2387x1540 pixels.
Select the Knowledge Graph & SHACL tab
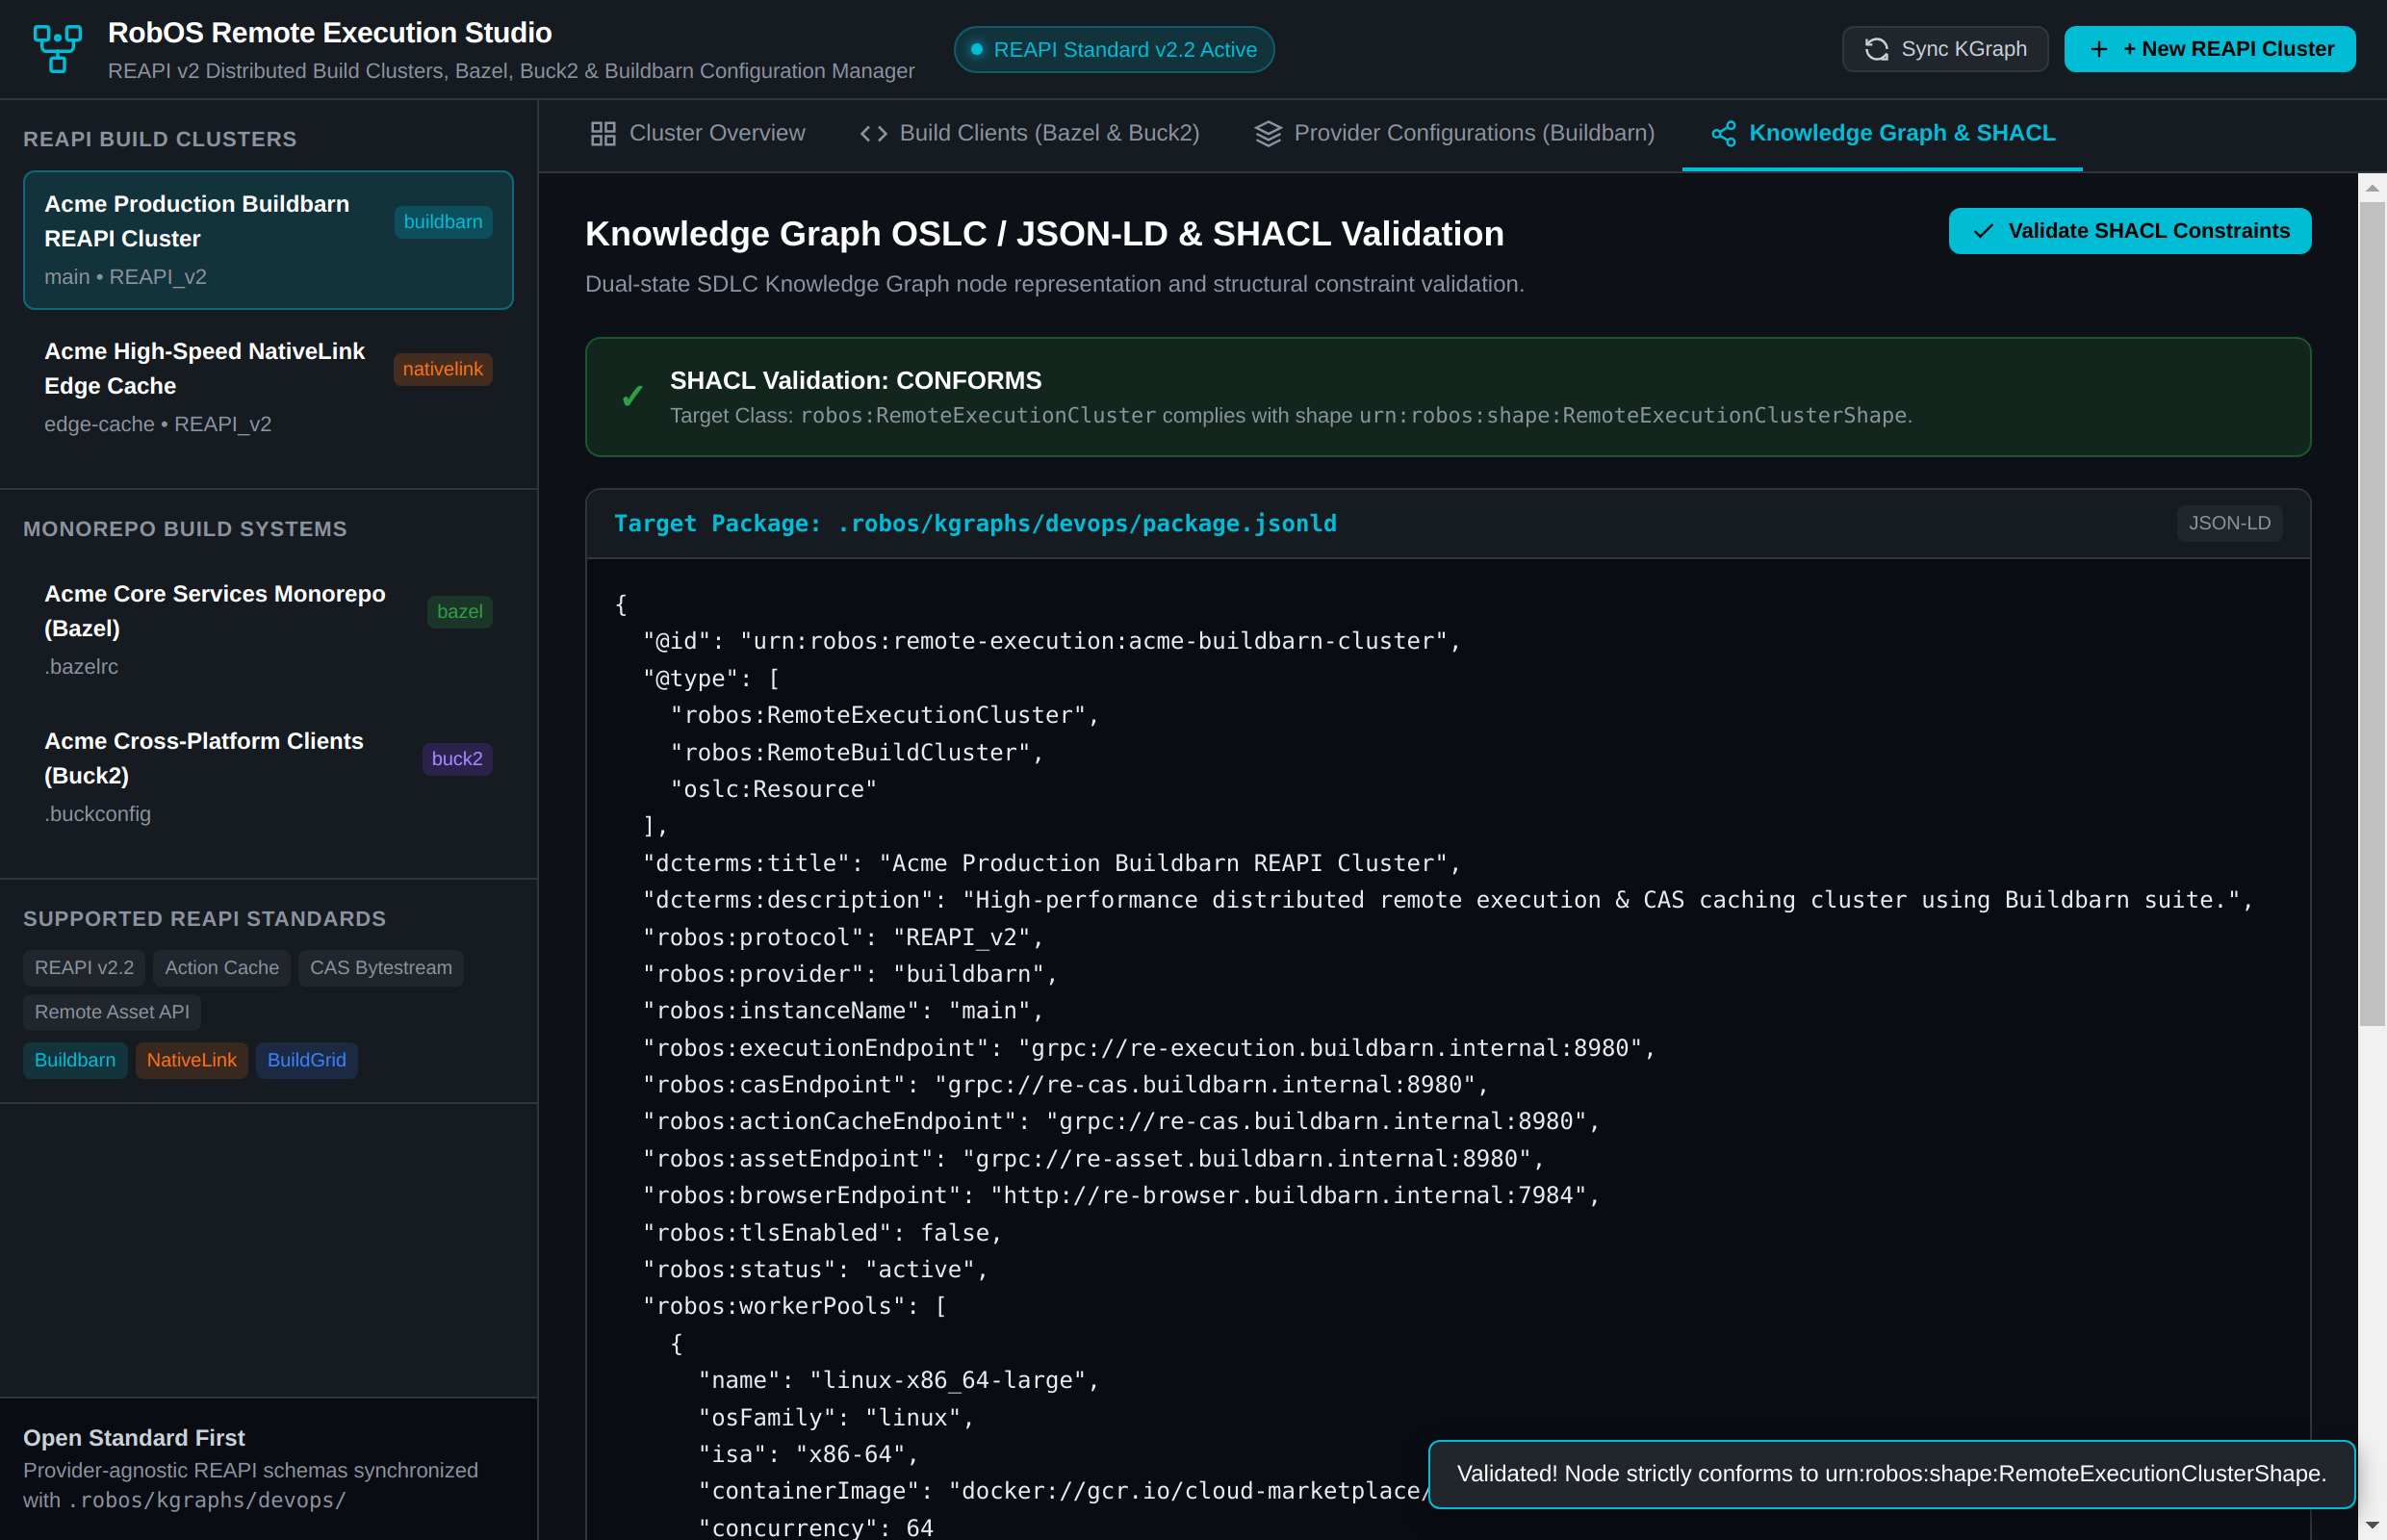tap(1881, 133)
